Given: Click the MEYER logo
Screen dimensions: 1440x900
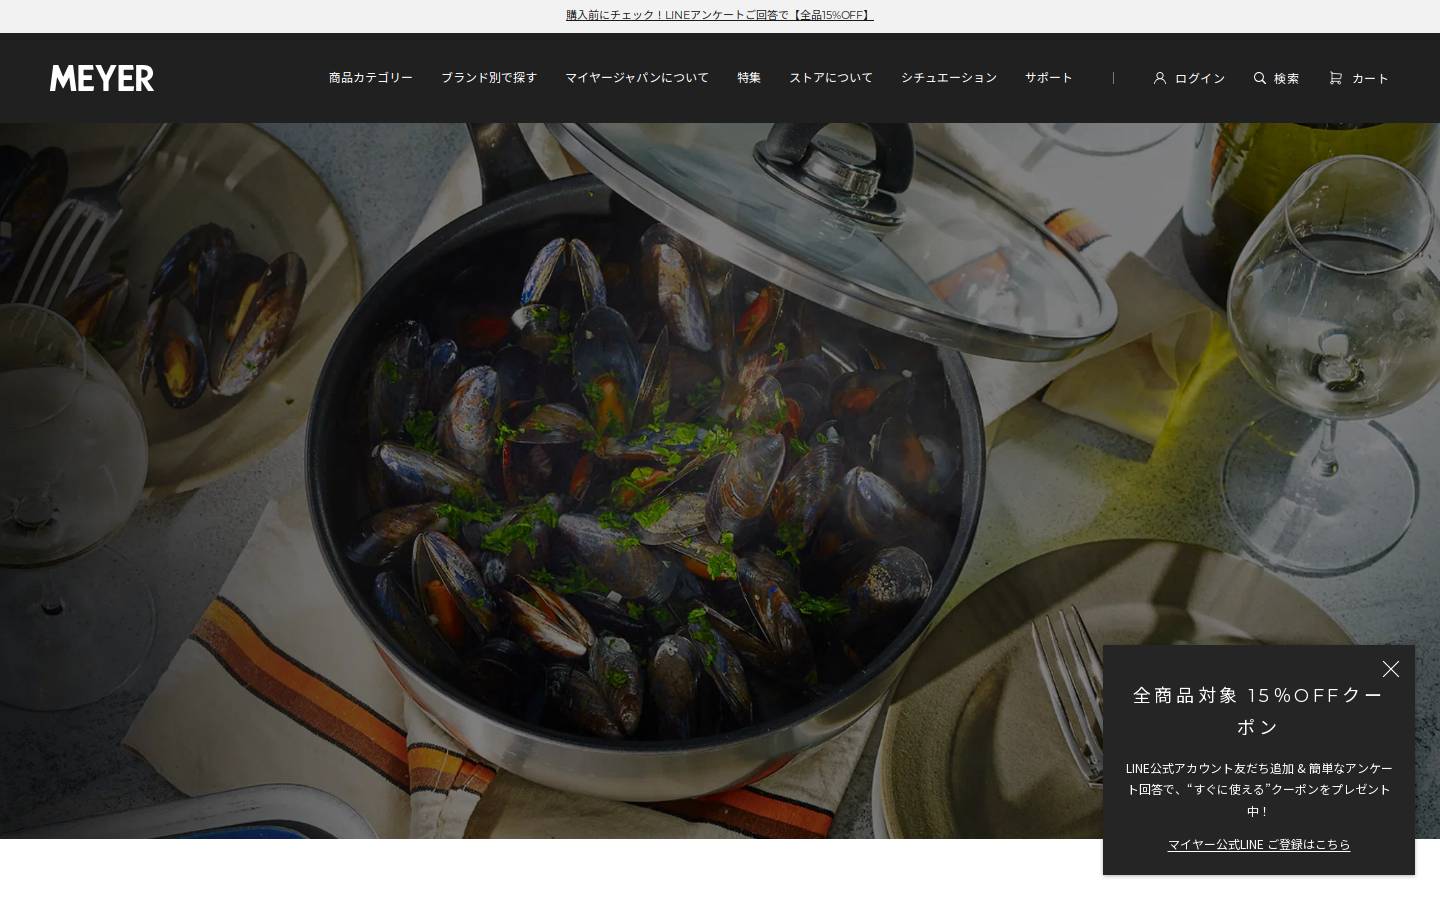Looking at the screenshot, I should (x=102, y=78).
